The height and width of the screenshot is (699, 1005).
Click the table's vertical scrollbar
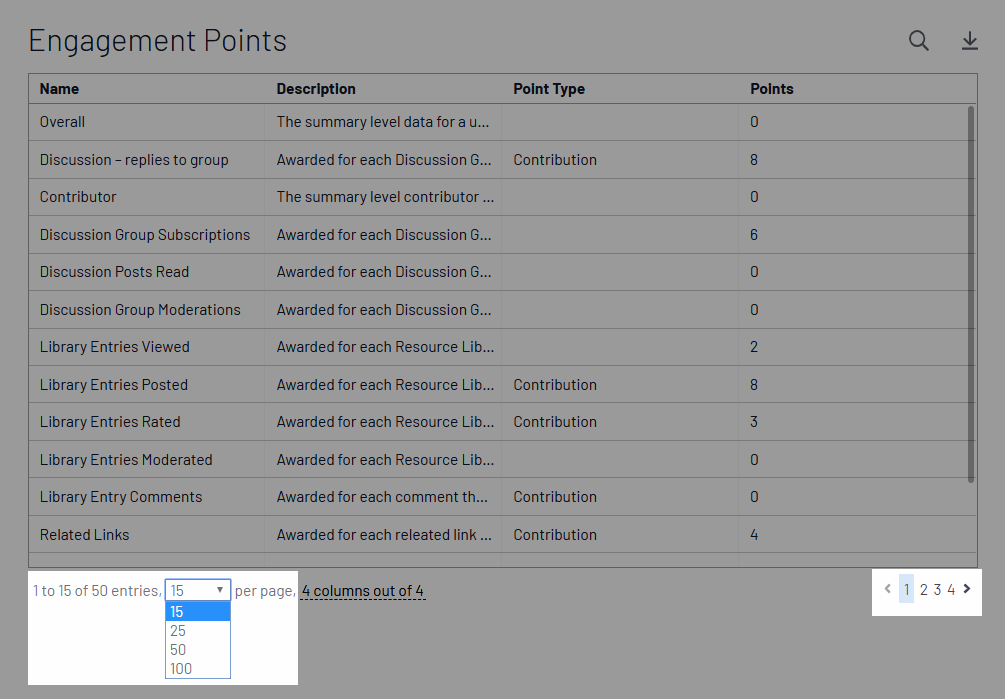[971, 294]
